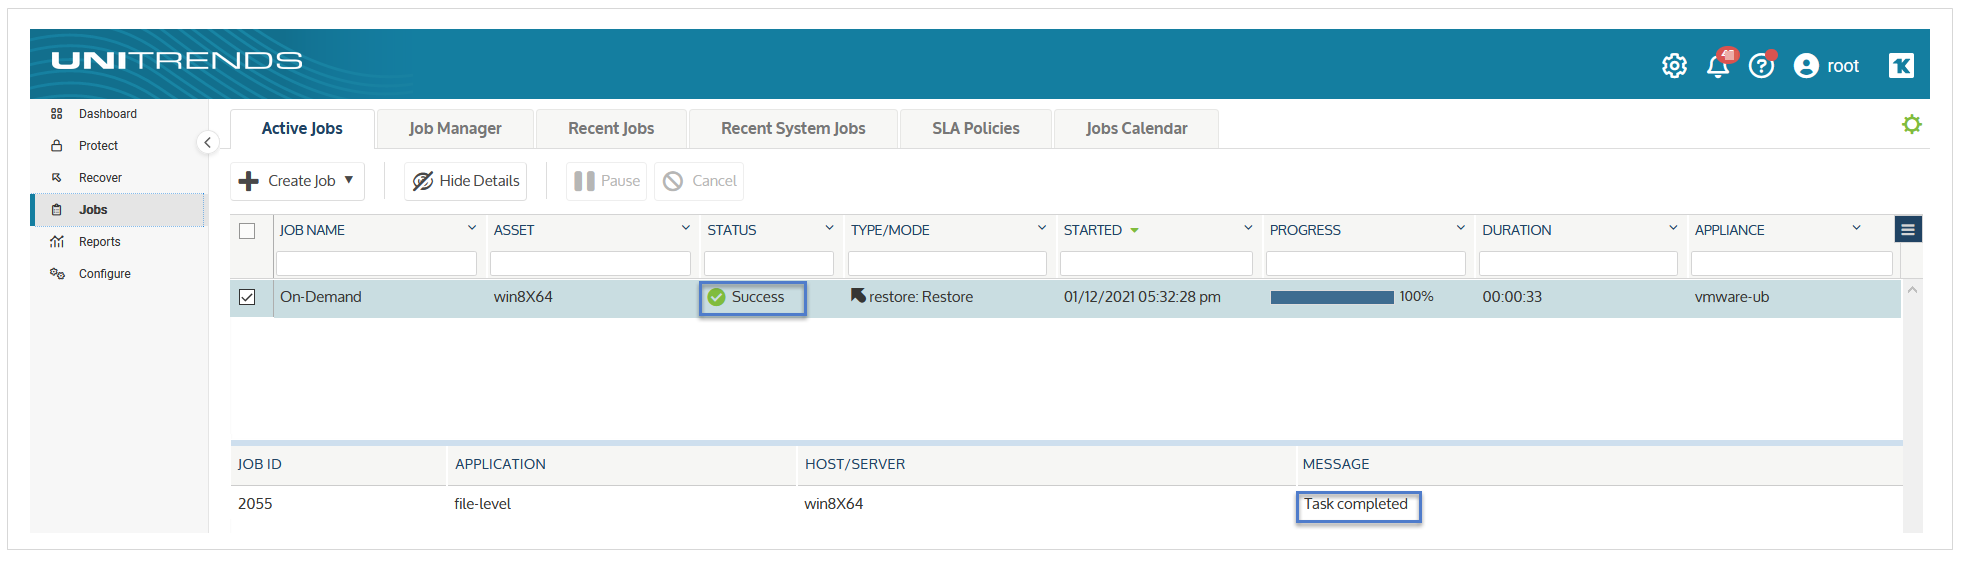Open table column chooser menu icon
The image size is (1981, 579).
pos(1908,230)
